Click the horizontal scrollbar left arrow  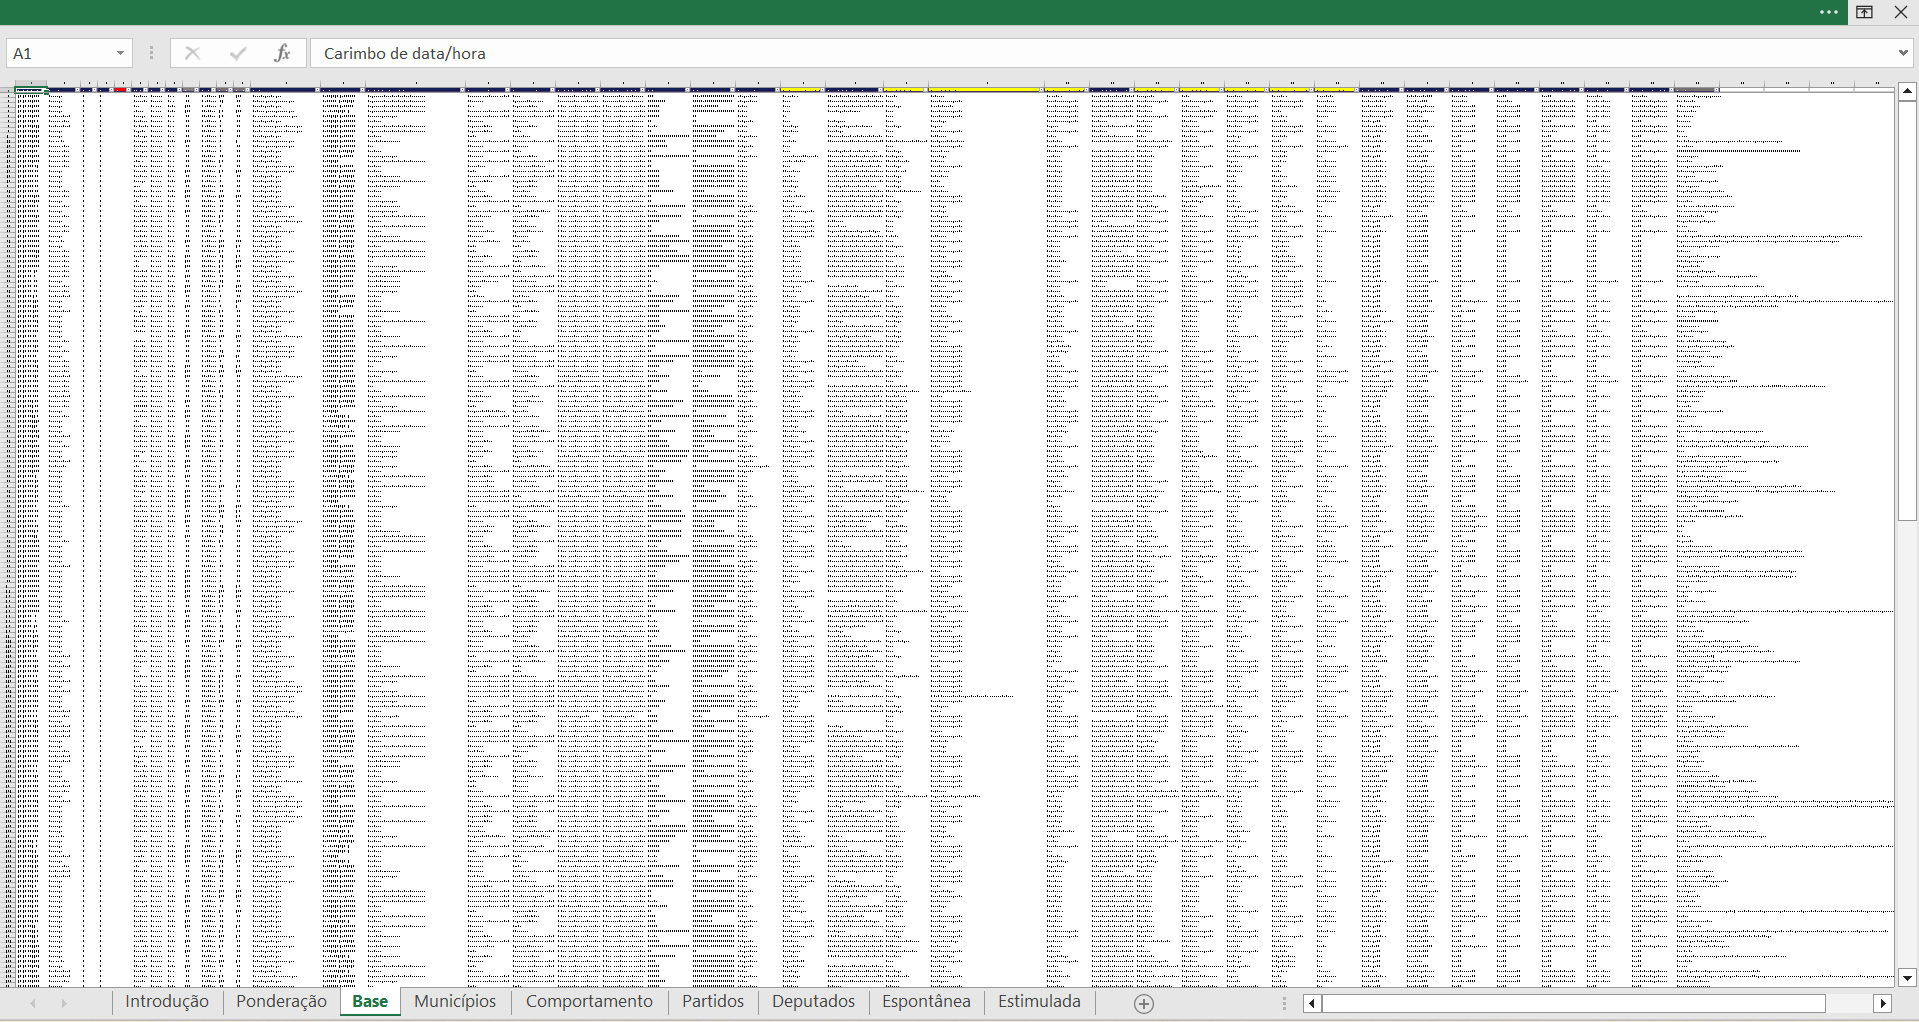coord(1311,1003)
